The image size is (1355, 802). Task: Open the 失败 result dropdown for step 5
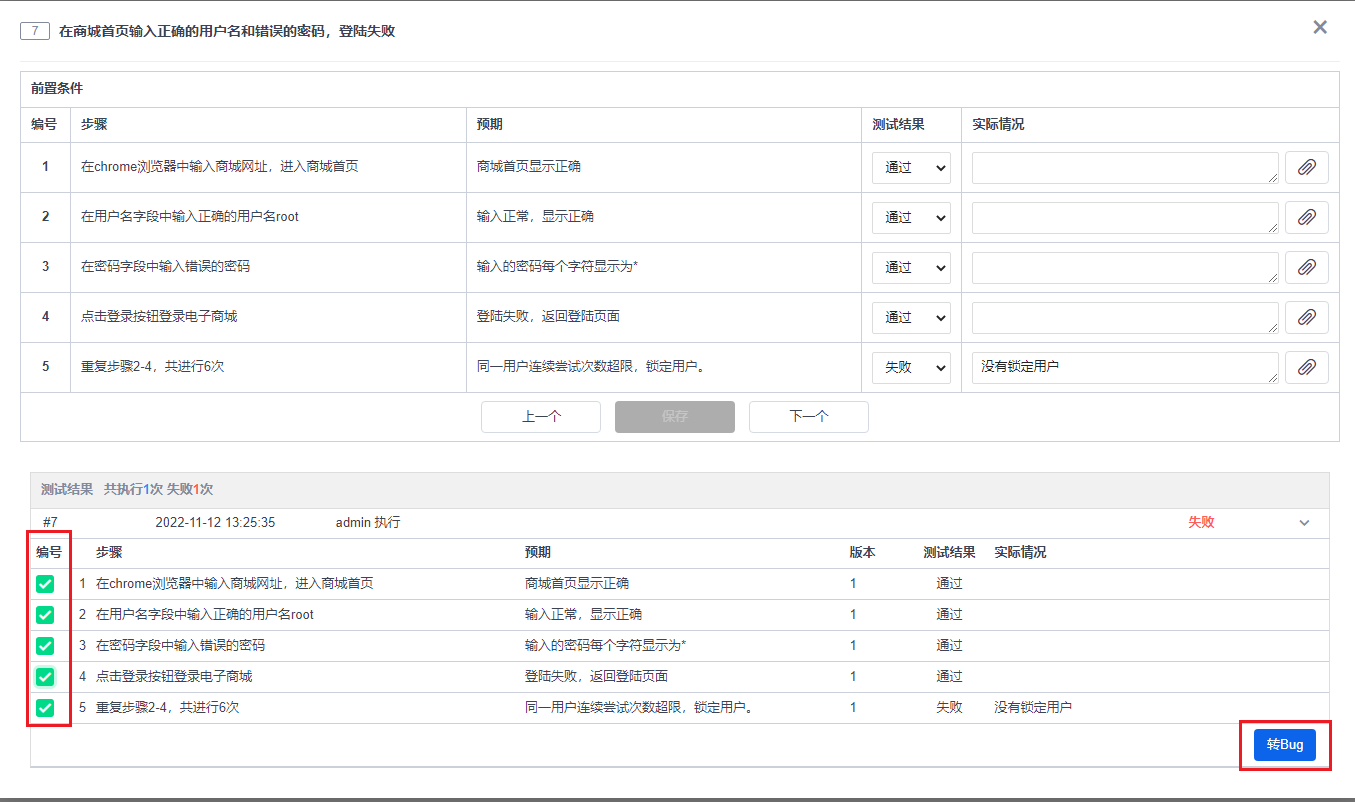(911, 368)
